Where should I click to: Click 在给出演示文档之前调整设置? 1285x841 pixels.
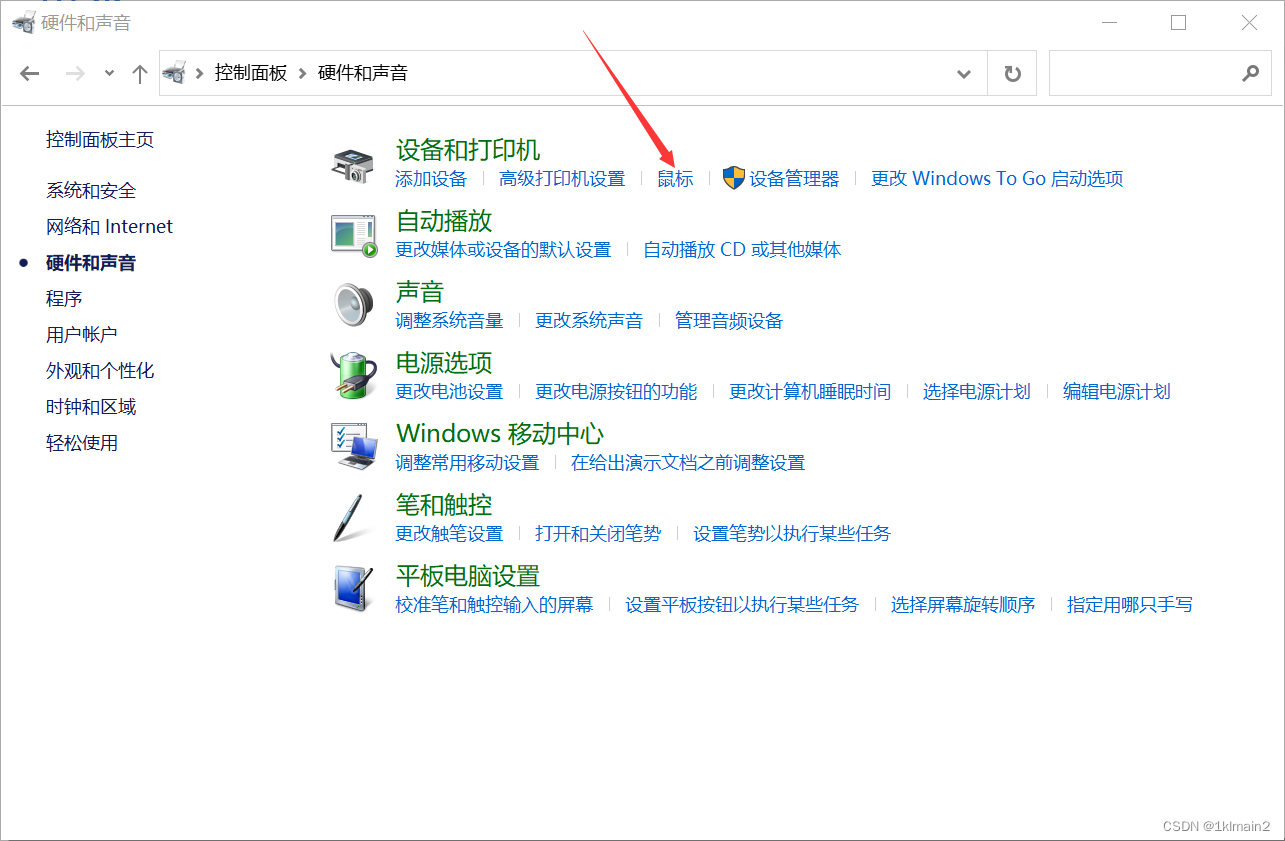(x=688, y=463)
